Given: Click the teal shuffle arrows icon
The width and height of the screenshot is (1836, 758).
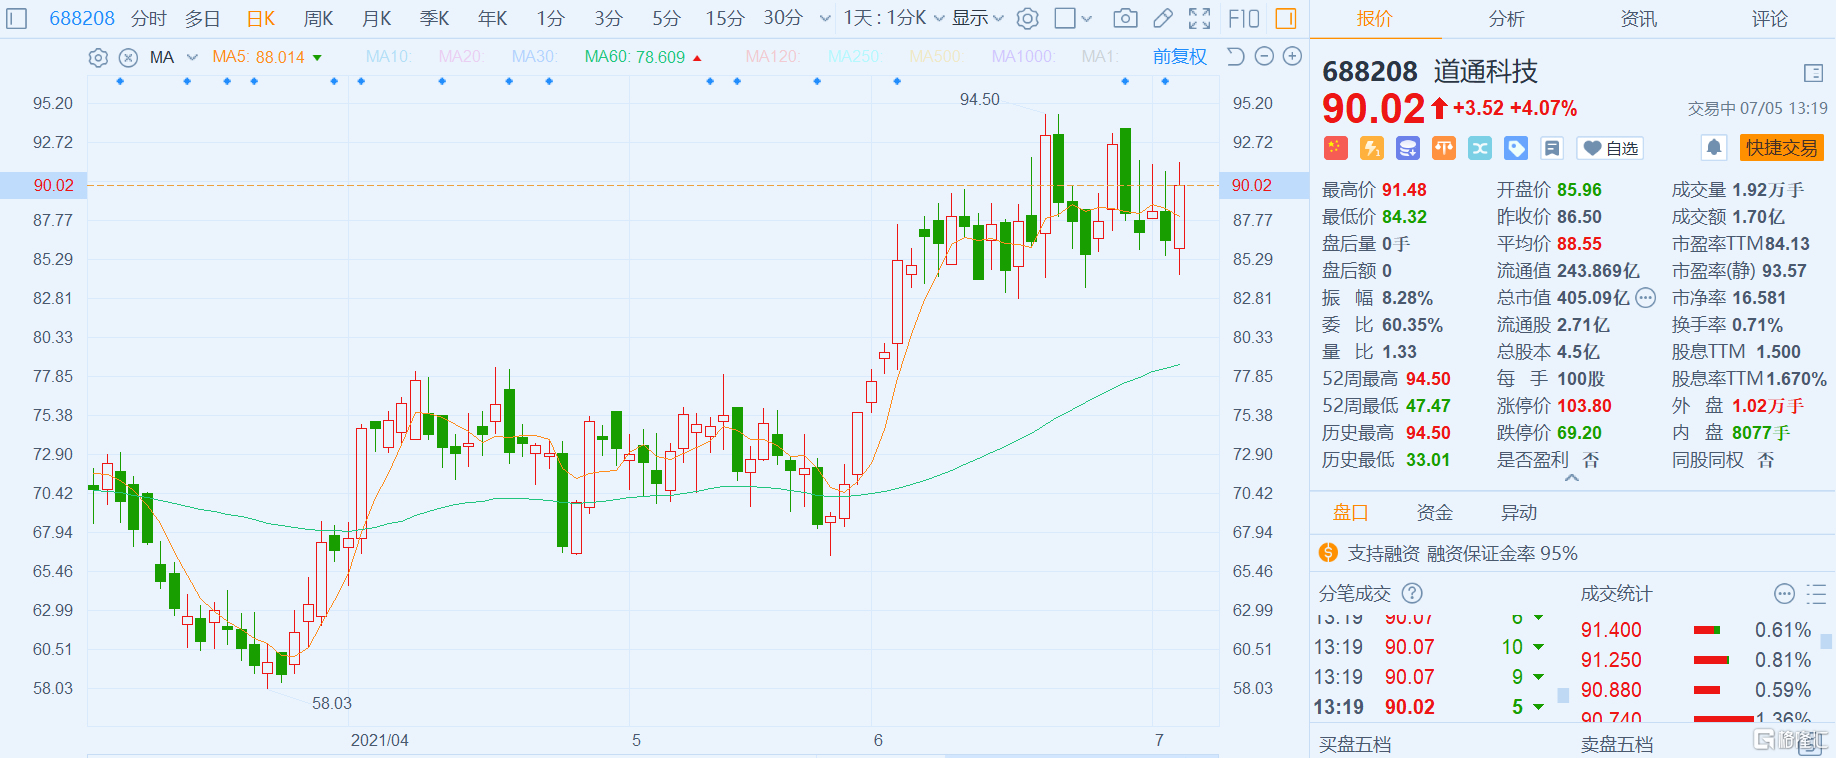Looking at the screenshot, I should pos(1480,148).
